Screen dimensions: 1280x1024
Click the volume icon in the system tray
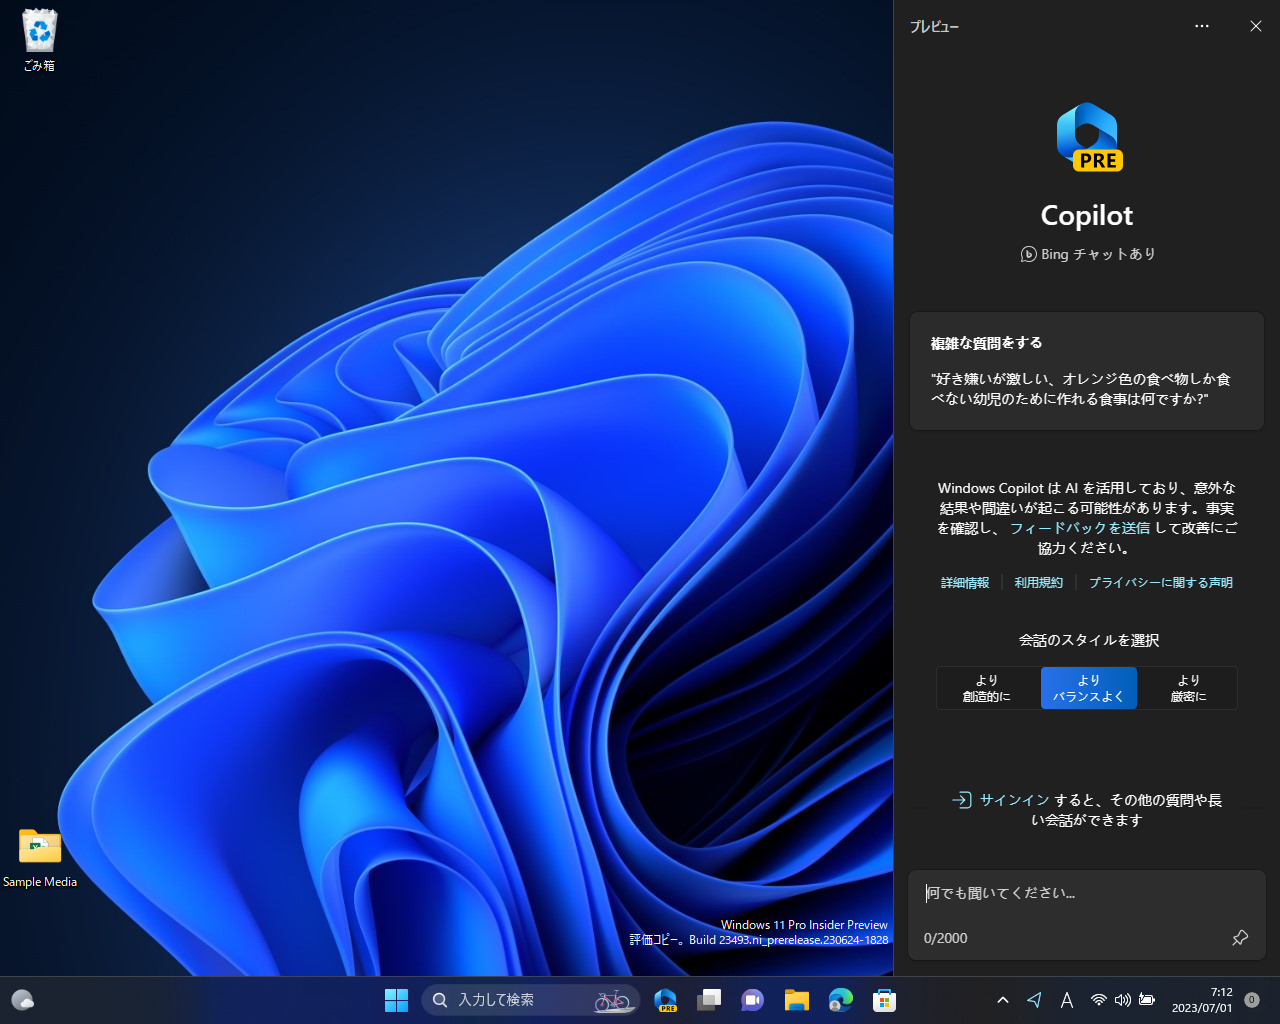tap(1122, 999)
